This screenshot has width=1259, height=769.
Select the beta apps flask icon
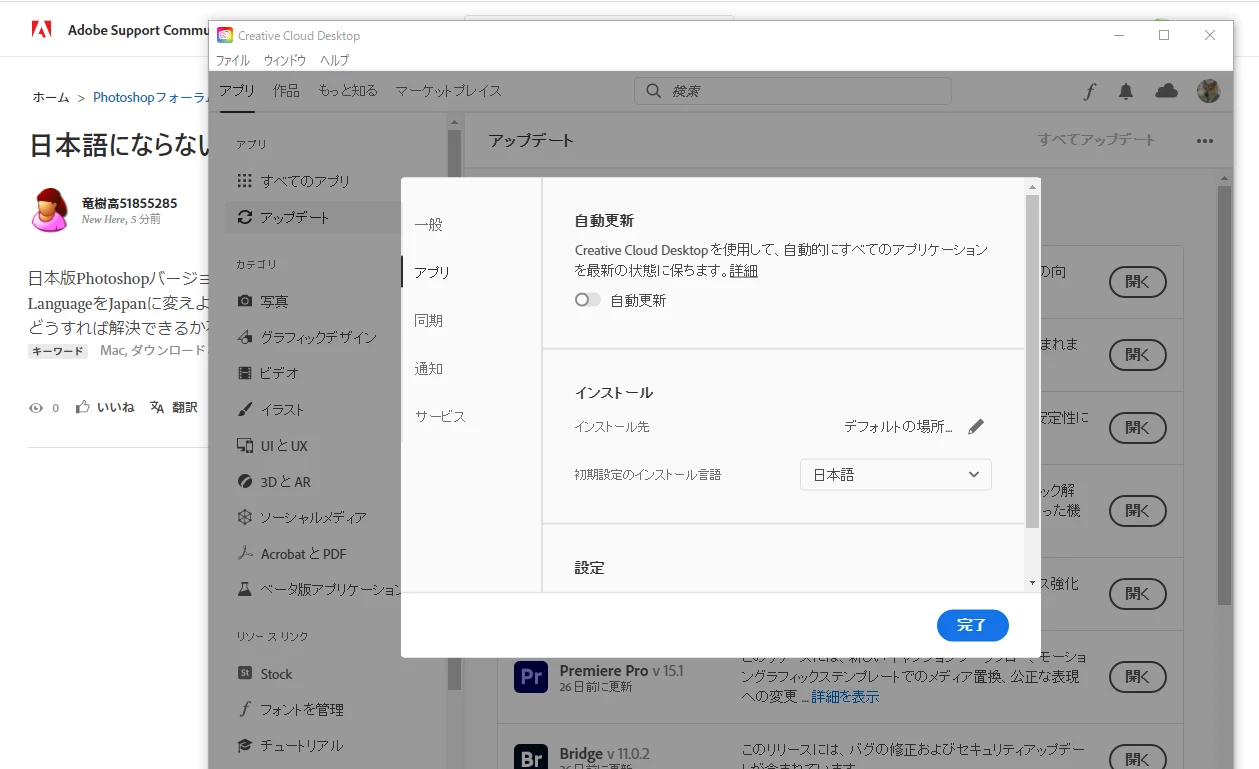click(x=244, y=589)
